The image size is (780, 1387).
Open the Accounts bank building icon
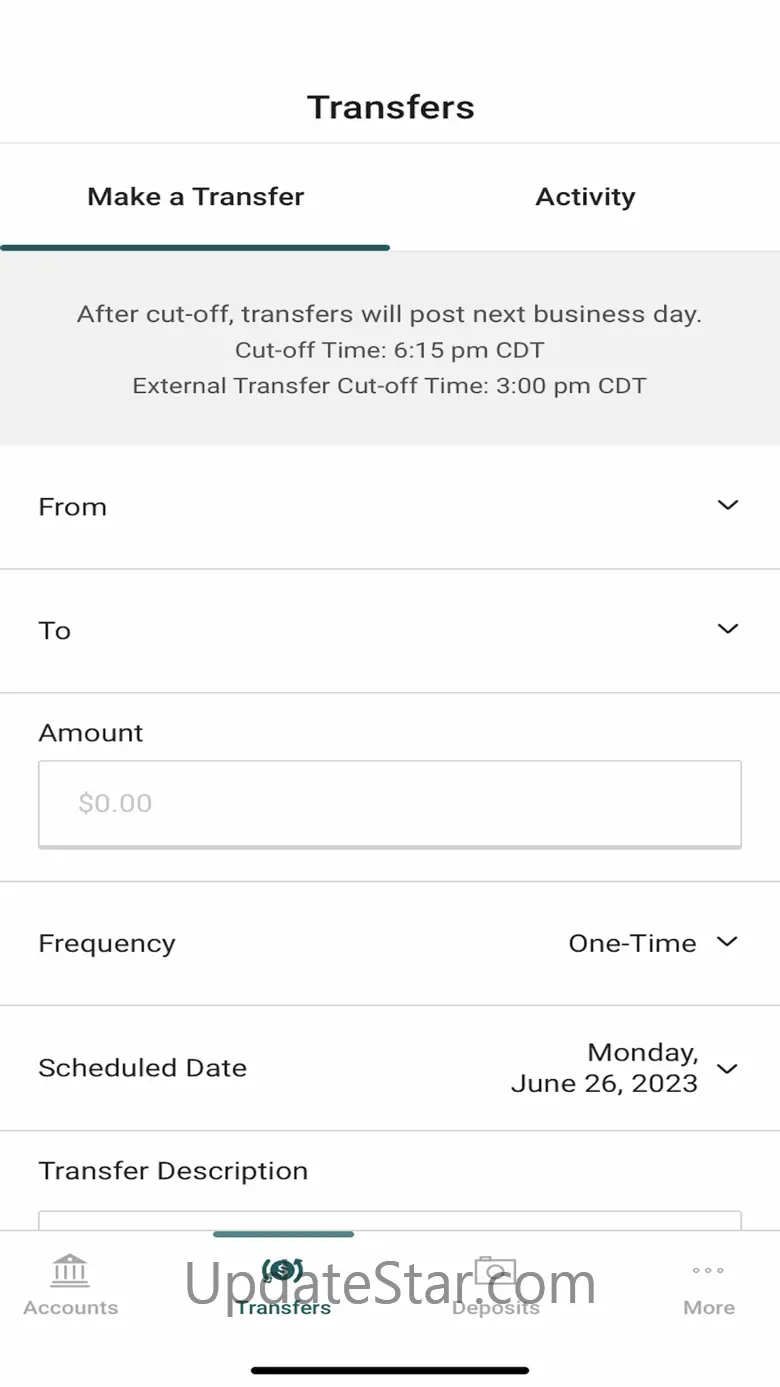(x=70, y=1270)
